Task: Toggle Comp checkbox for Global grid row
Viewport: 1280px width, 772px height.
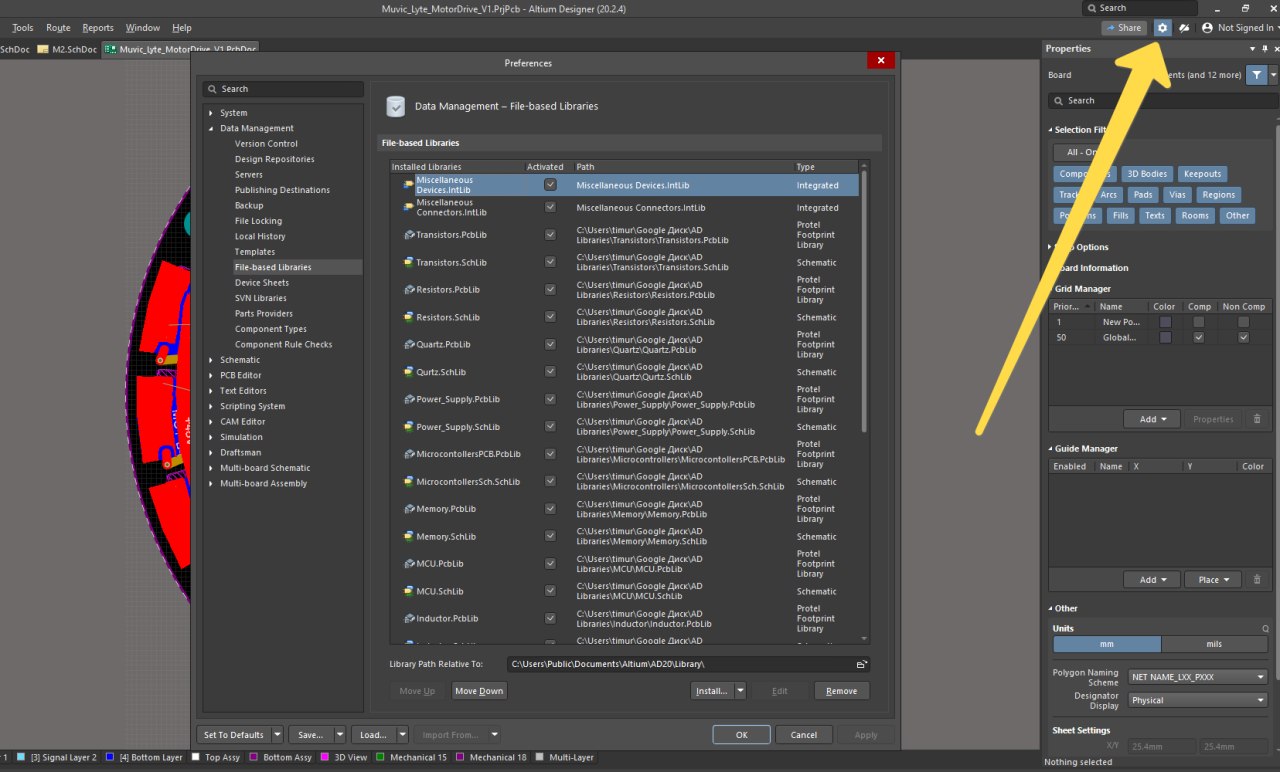Action: [x=1198, y=338]
